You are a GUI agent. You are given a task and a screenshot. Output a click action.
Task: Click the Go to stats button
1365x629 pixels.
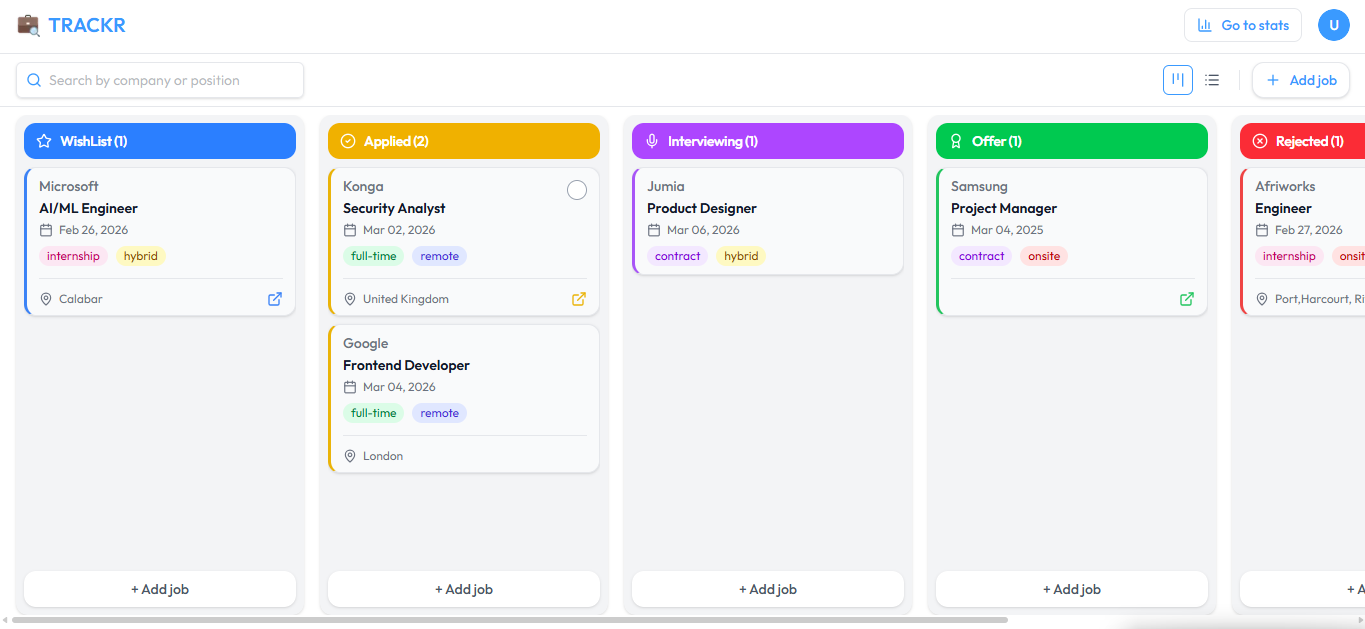point(1242,25)
